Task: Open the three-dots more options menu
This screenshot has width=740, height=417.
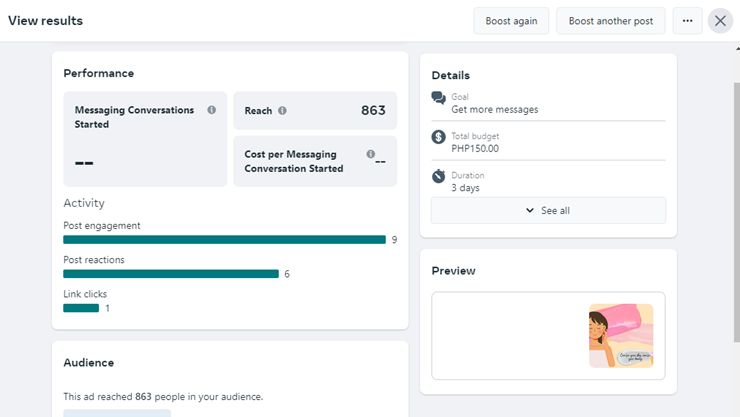Action: 687,21
